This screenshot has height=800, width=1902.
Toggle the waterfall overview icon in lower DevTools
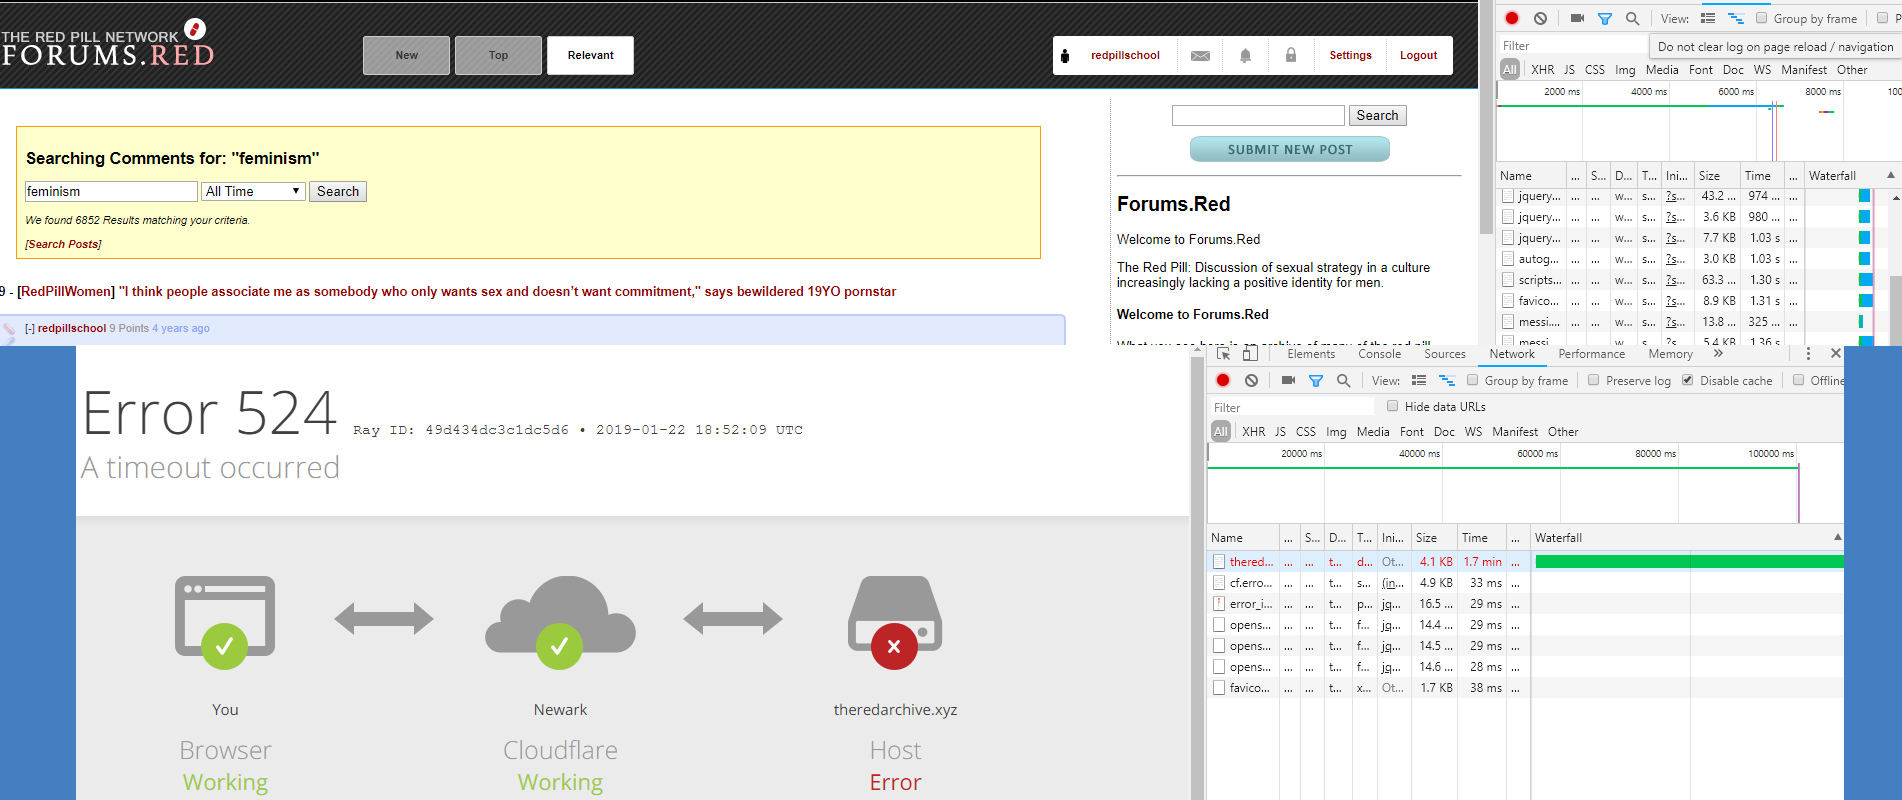[x=1447, y=380]
